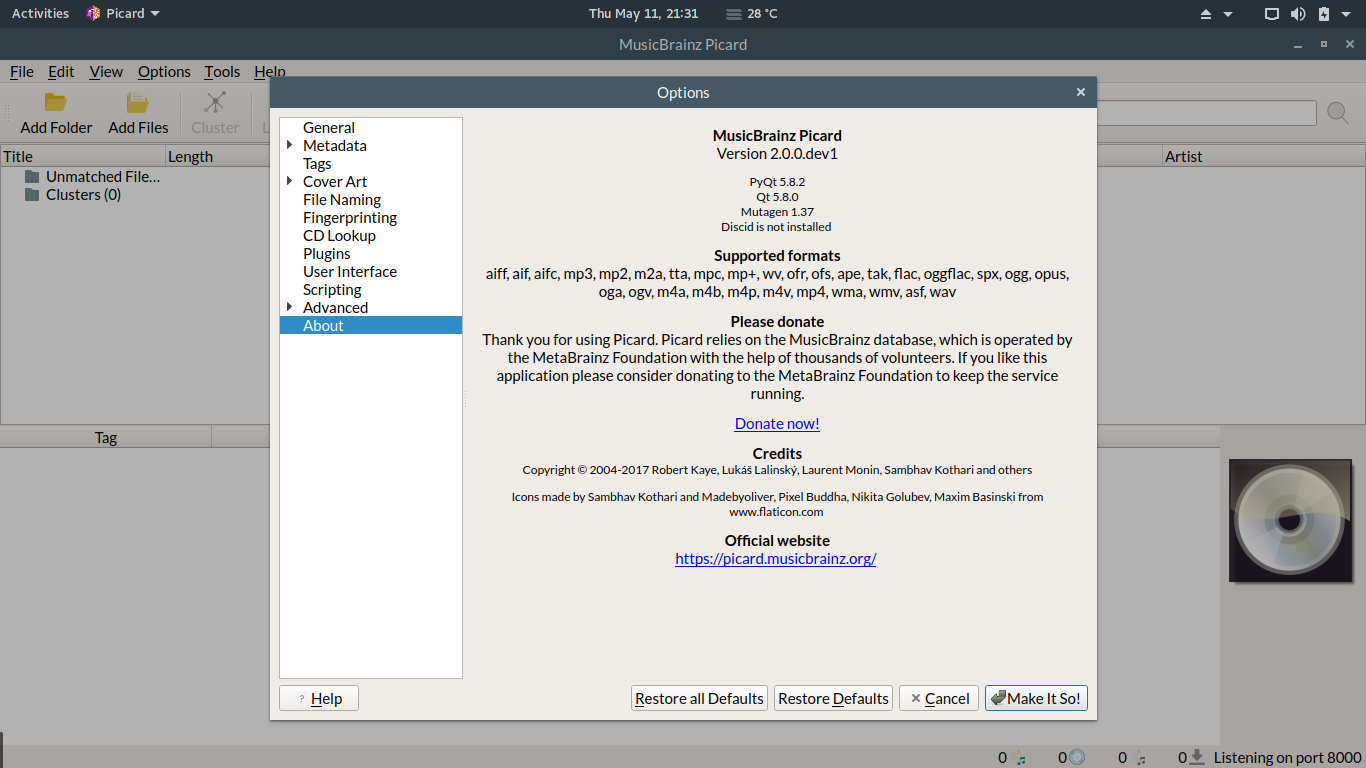The image size is (1366, 768).
Task: Expand the Advanced options tree arrow
Action: pos(289,307)
